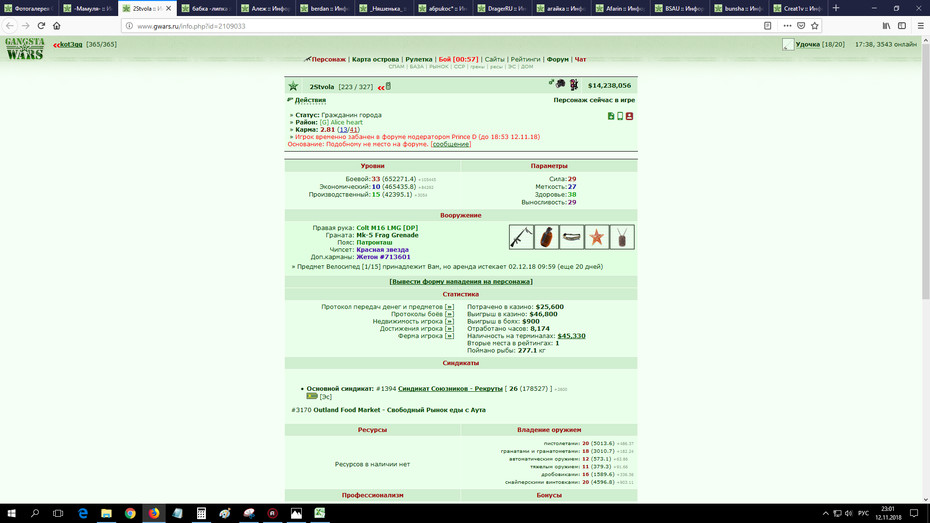Open new browser tab with plus button

click(836, 8)
